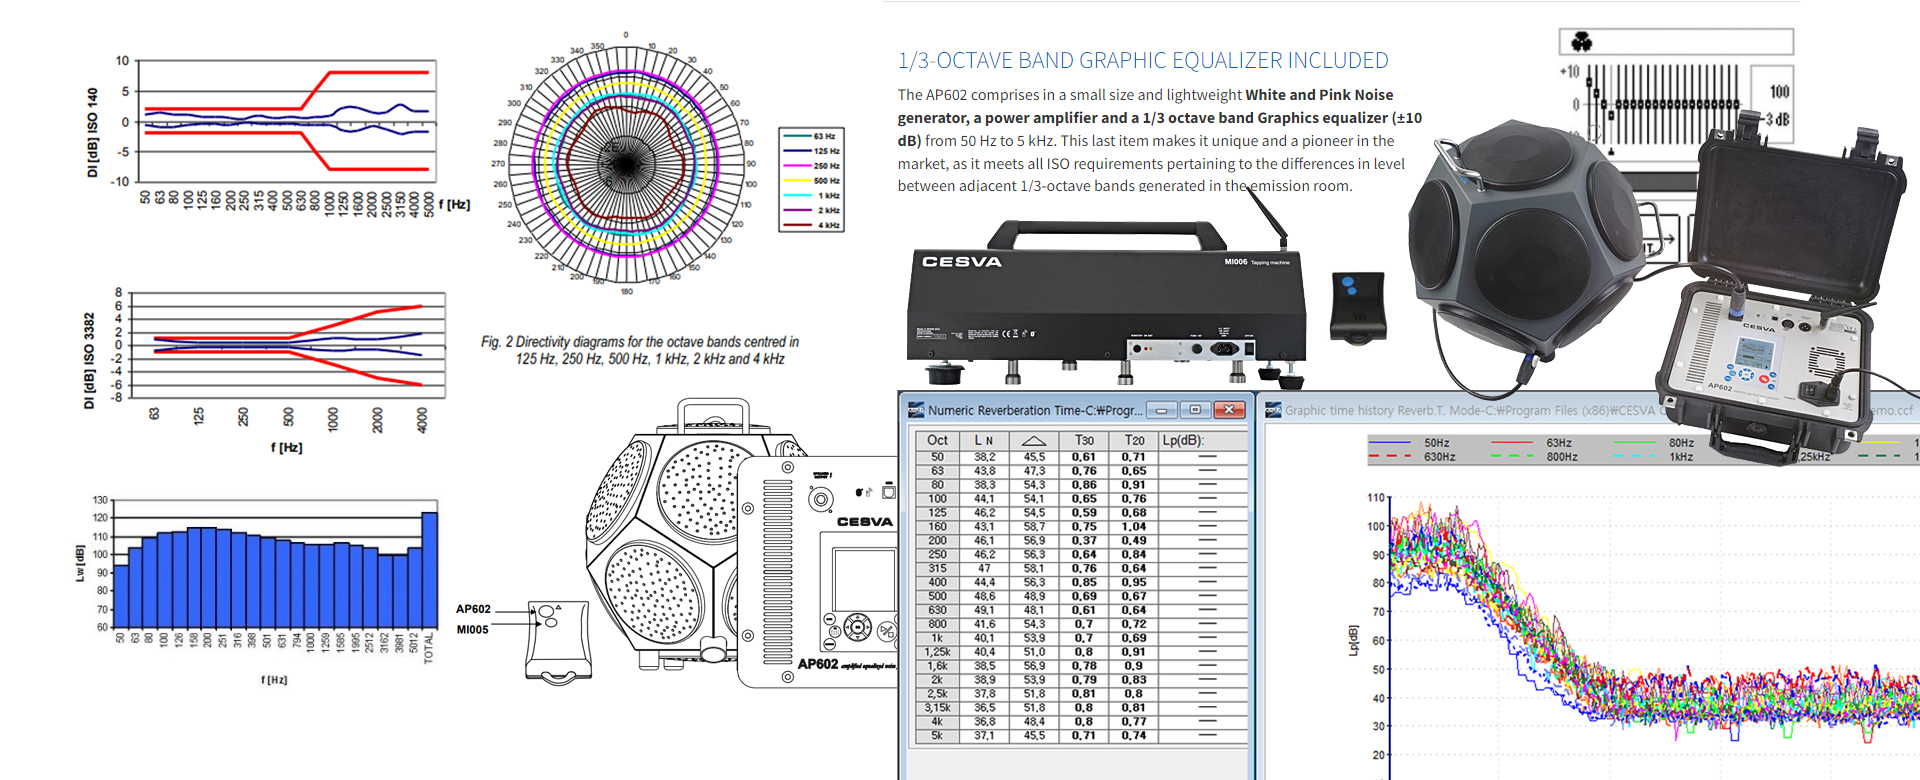Click the 80Hz green legend entry

(x=1652, y=442)
